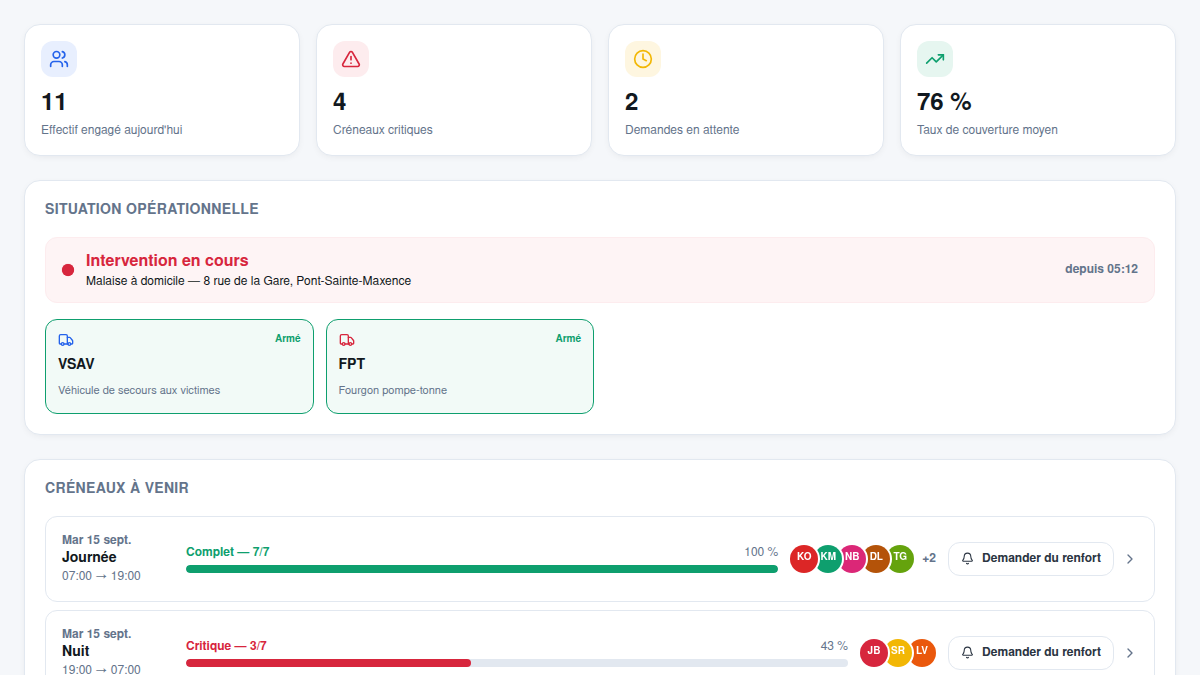The image size is (1200, 675).
Task: Click the red Critique 3/7 progress bar
Action: pyautogui.click(x=517, y=663)
